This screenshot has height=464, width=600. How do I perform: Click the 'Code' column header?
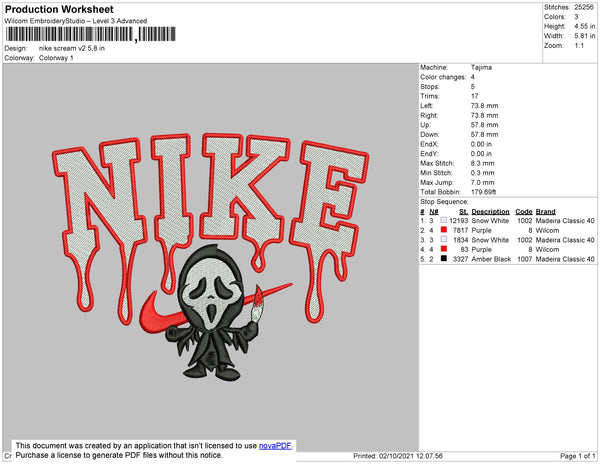pos(524,212)
